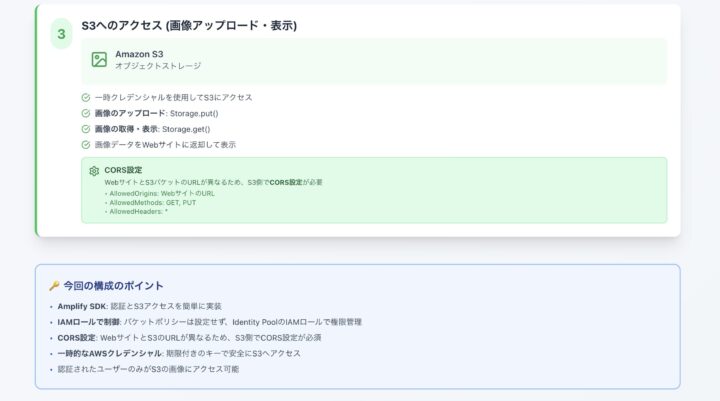Click checkmark icon beside 画像の取得・表示

[x=86, y=129]
